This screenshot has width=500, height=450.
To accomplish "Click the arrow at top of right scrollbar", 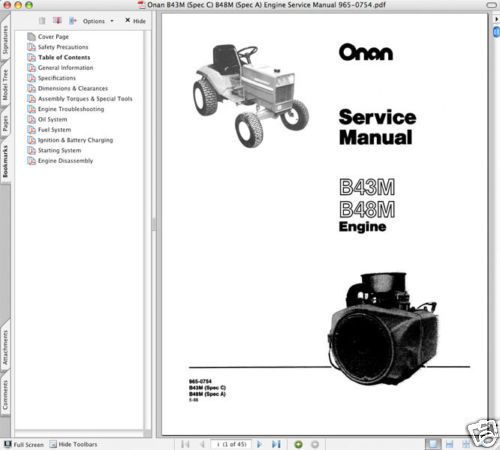I will (x=496, y=19).
